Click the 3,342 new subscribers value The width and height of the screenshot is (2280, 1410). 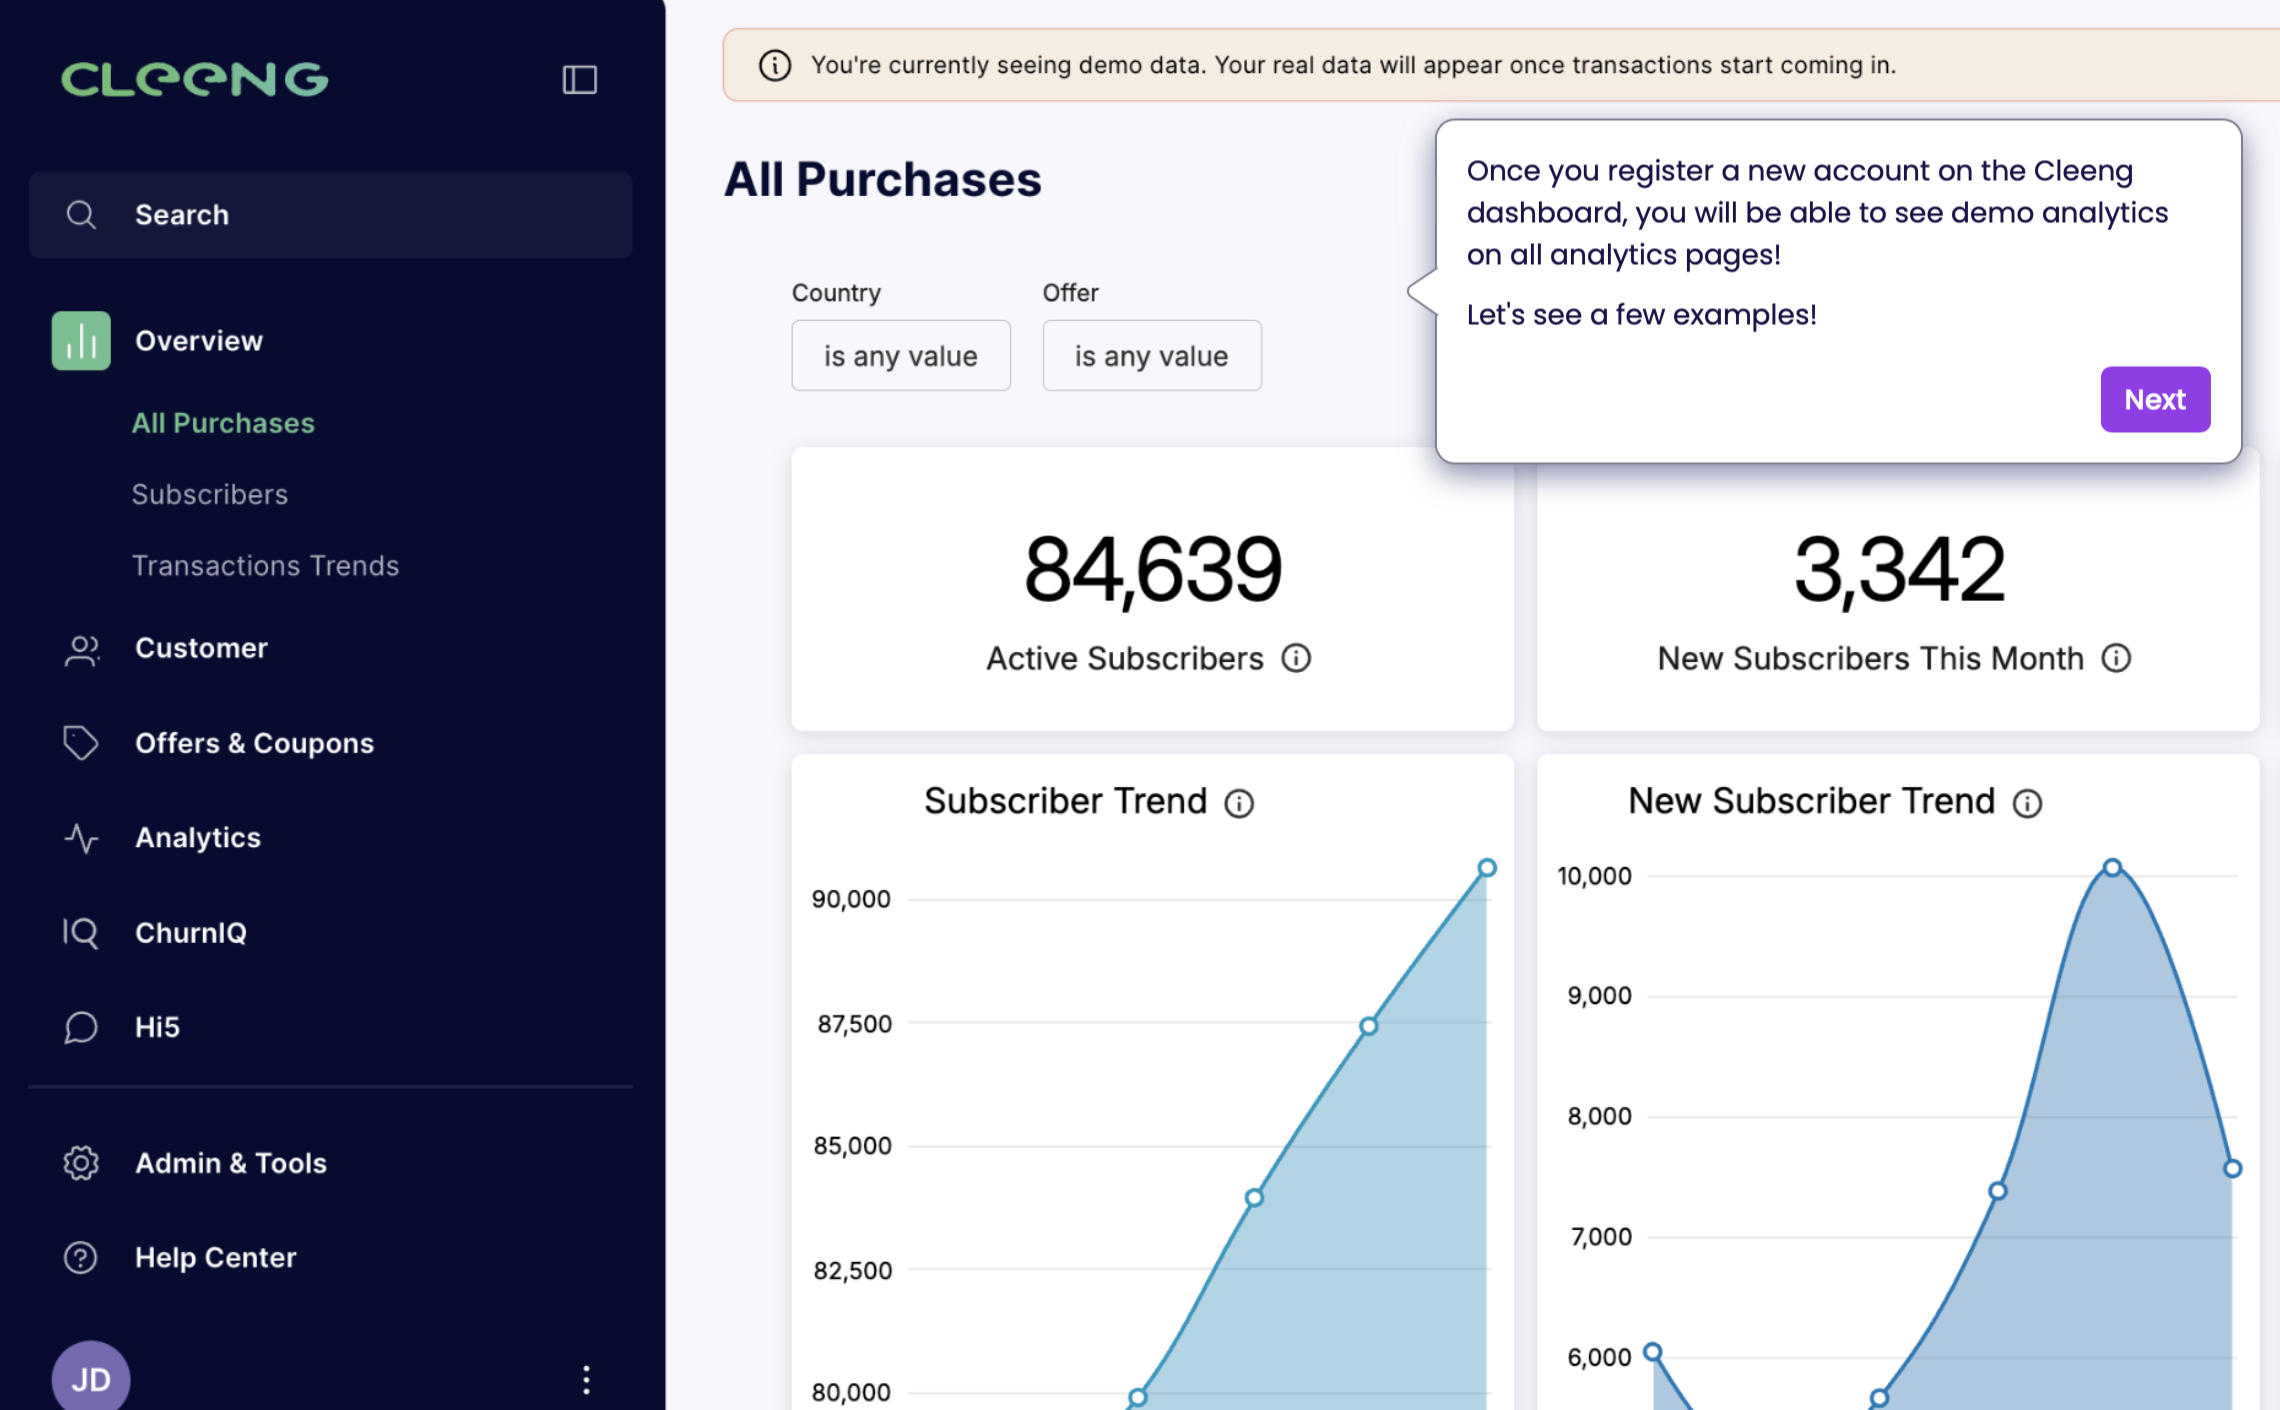coord(1899,569)
